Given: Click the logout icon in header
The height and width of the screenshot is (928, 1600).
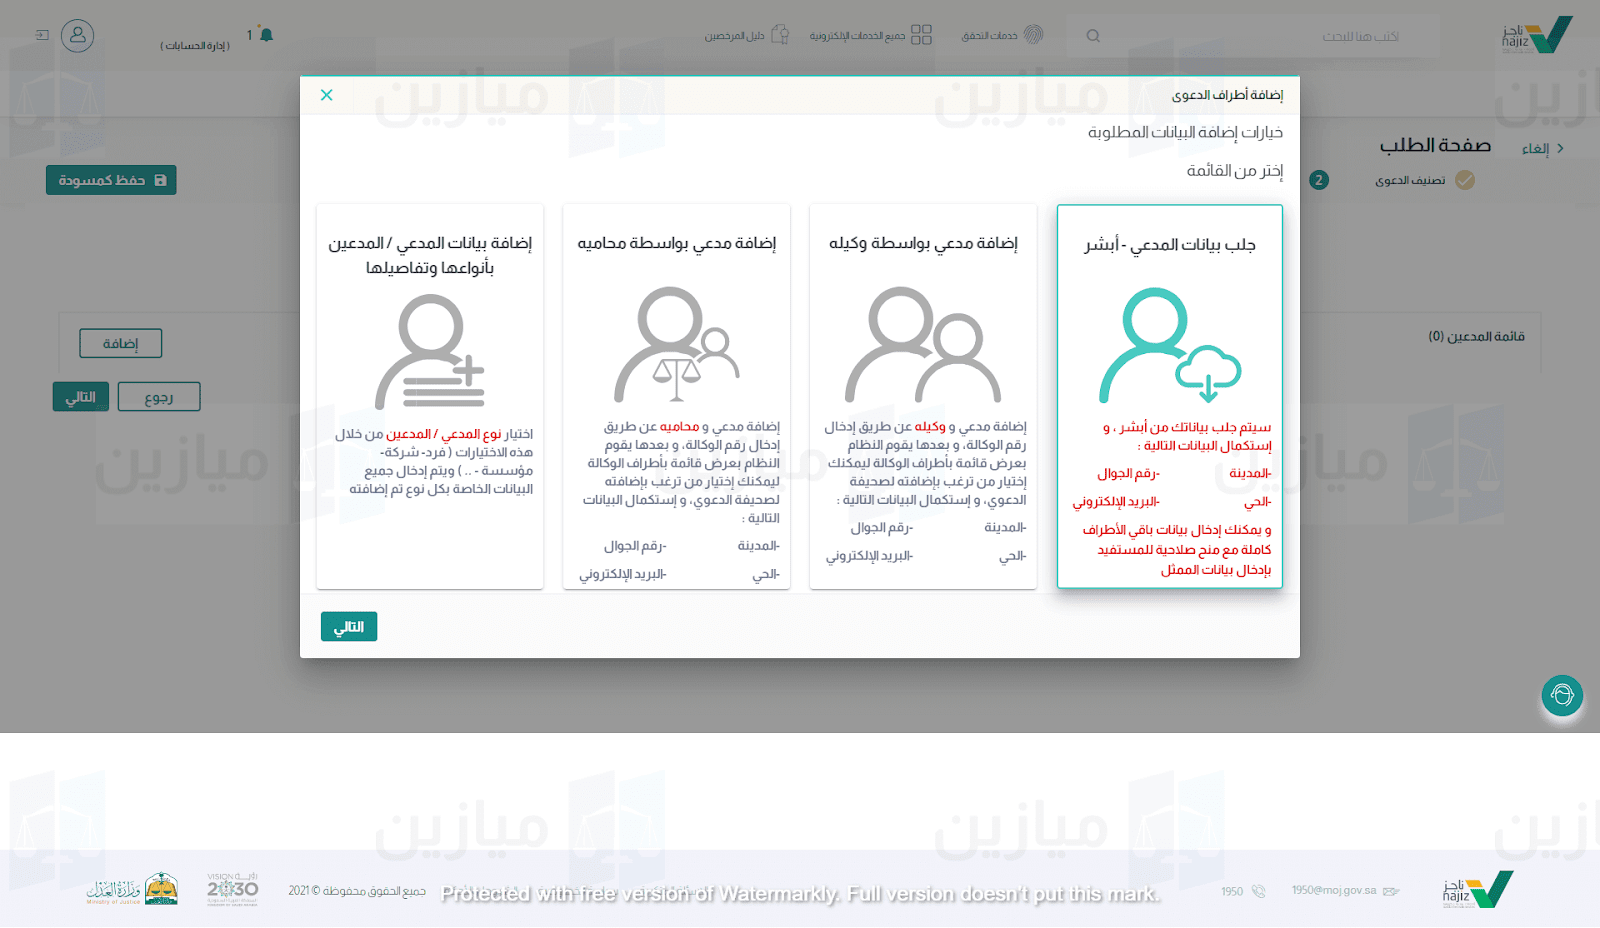Looking at the screenshot, I should (x=42, y=35).
